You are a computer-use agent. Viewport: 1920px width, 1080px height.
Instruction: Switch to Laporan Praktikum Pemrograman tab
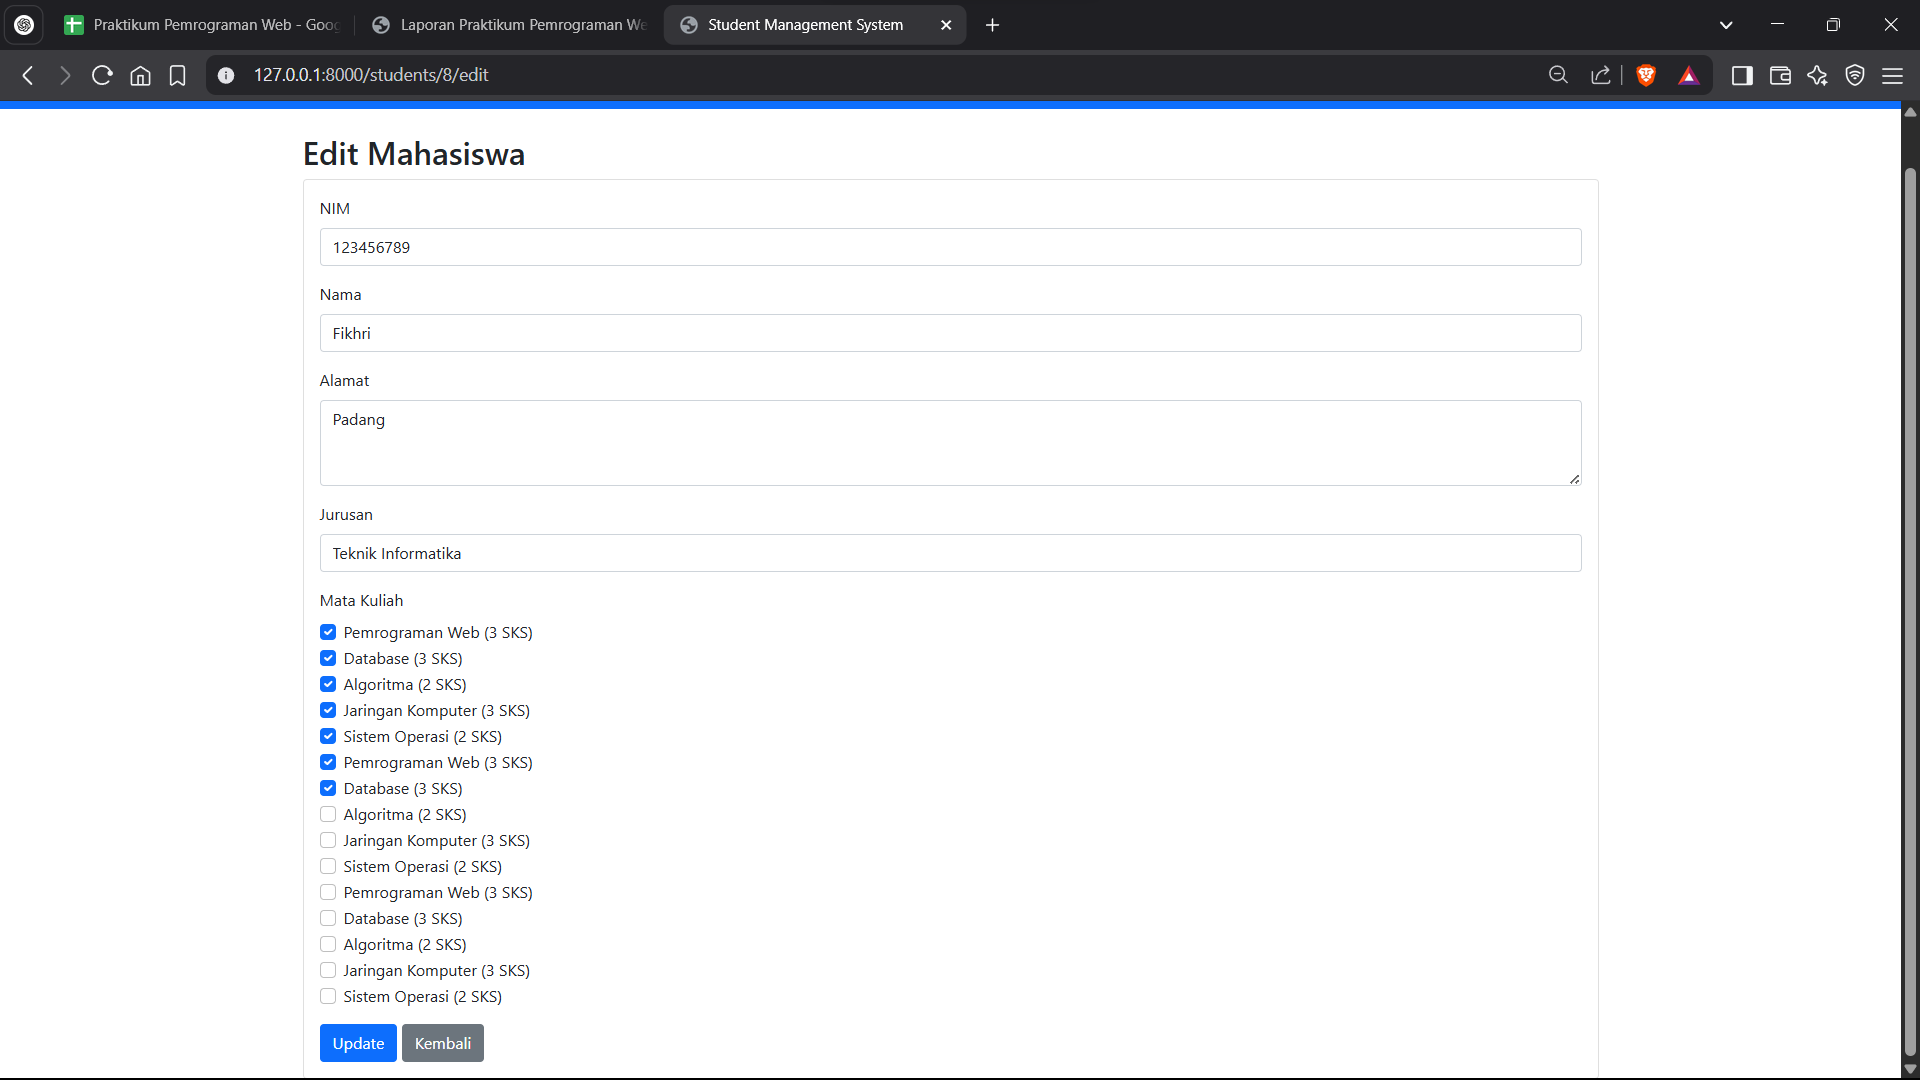click(510, 25)
